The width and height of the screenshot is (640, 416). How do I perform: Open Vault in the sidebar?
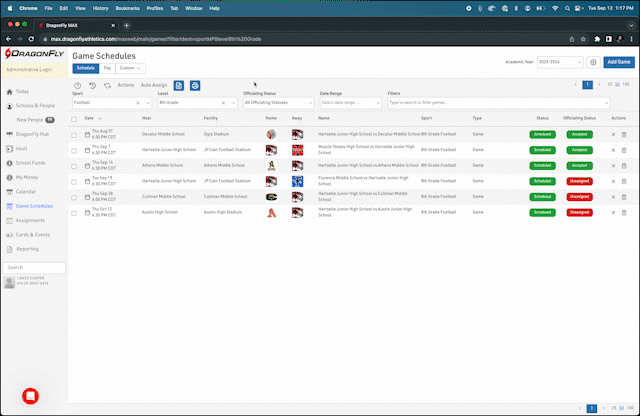[22, 147]
